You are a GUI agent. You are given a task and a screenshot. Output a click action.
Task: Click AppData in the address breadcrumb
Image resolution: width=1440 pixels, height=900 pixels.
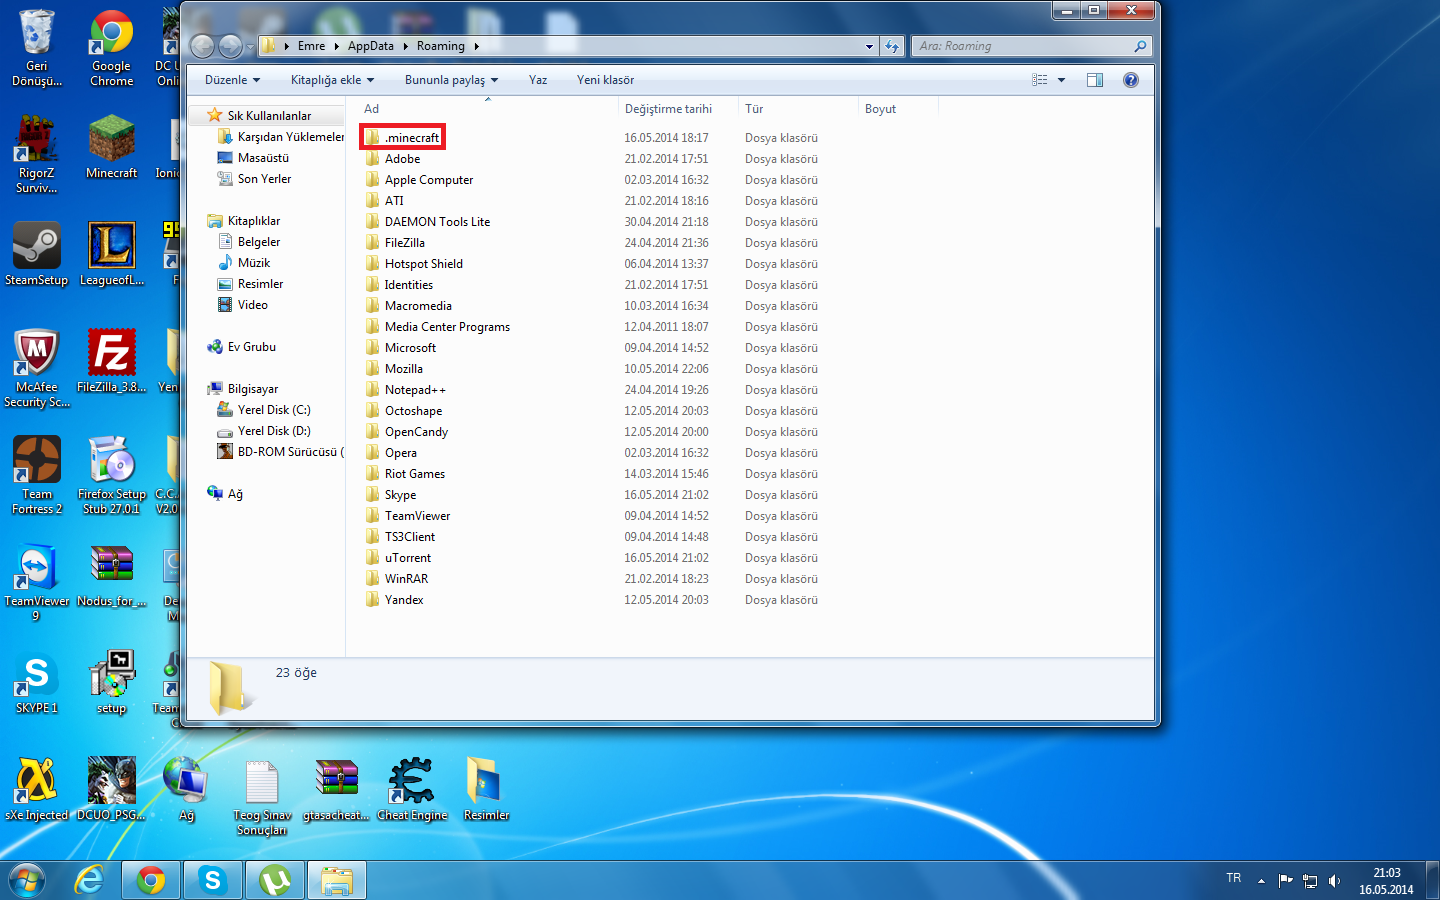[371, 46]
